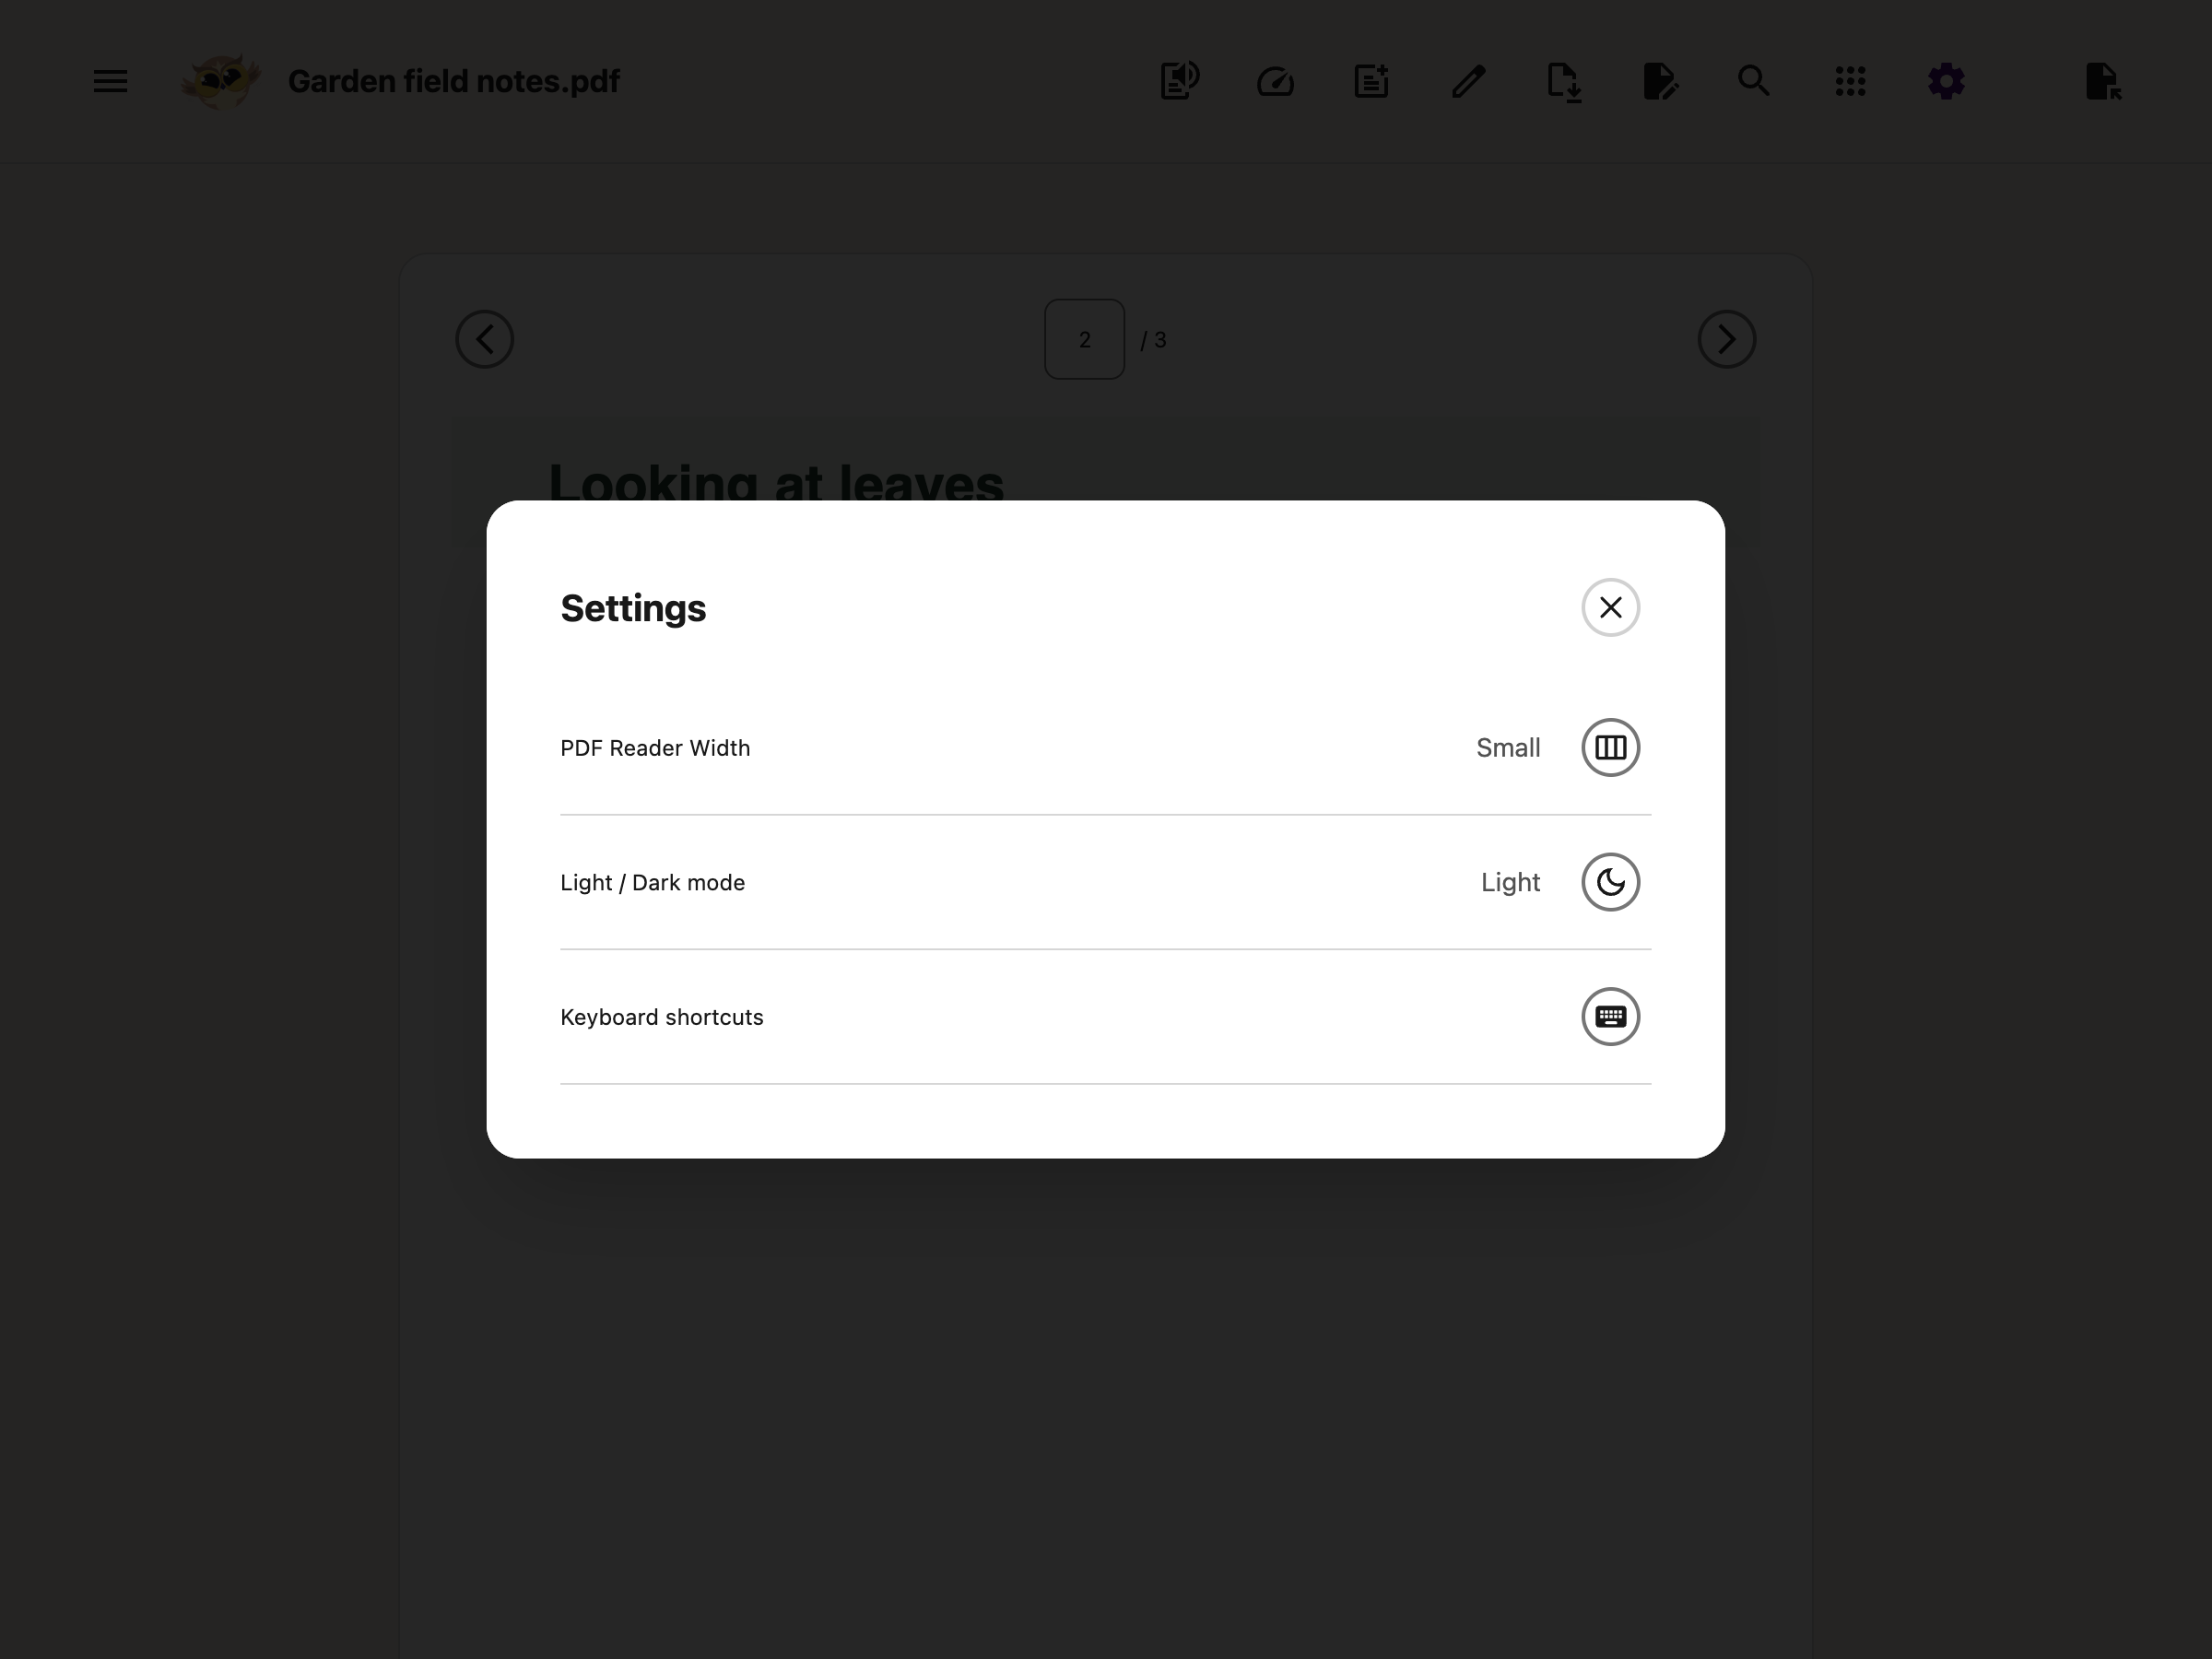Toggle dark mode with moon button

coord(1610,882)
